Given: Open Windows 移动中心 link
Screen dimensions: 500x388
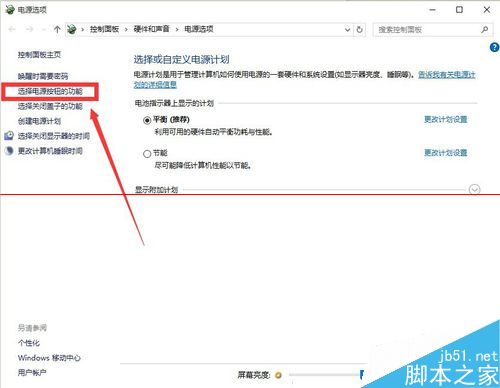Looking at the screenshot, I should click(49, 358).
